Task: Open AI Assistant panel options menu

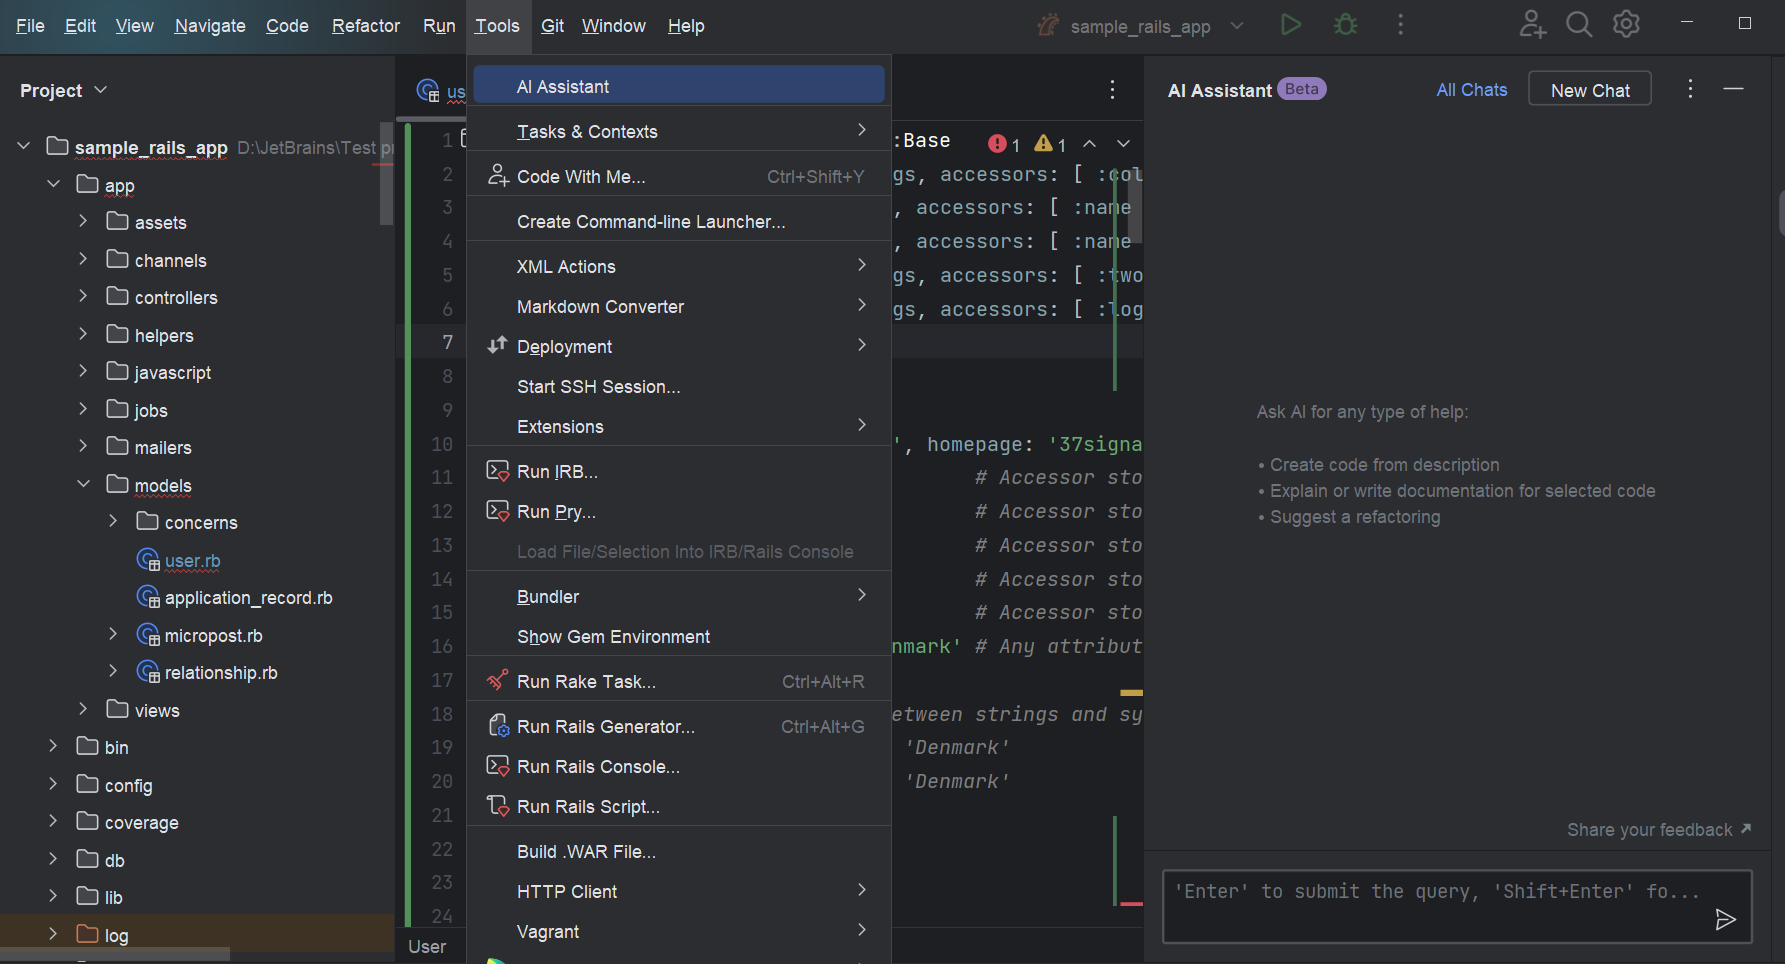Action: tap(1690, 89)
